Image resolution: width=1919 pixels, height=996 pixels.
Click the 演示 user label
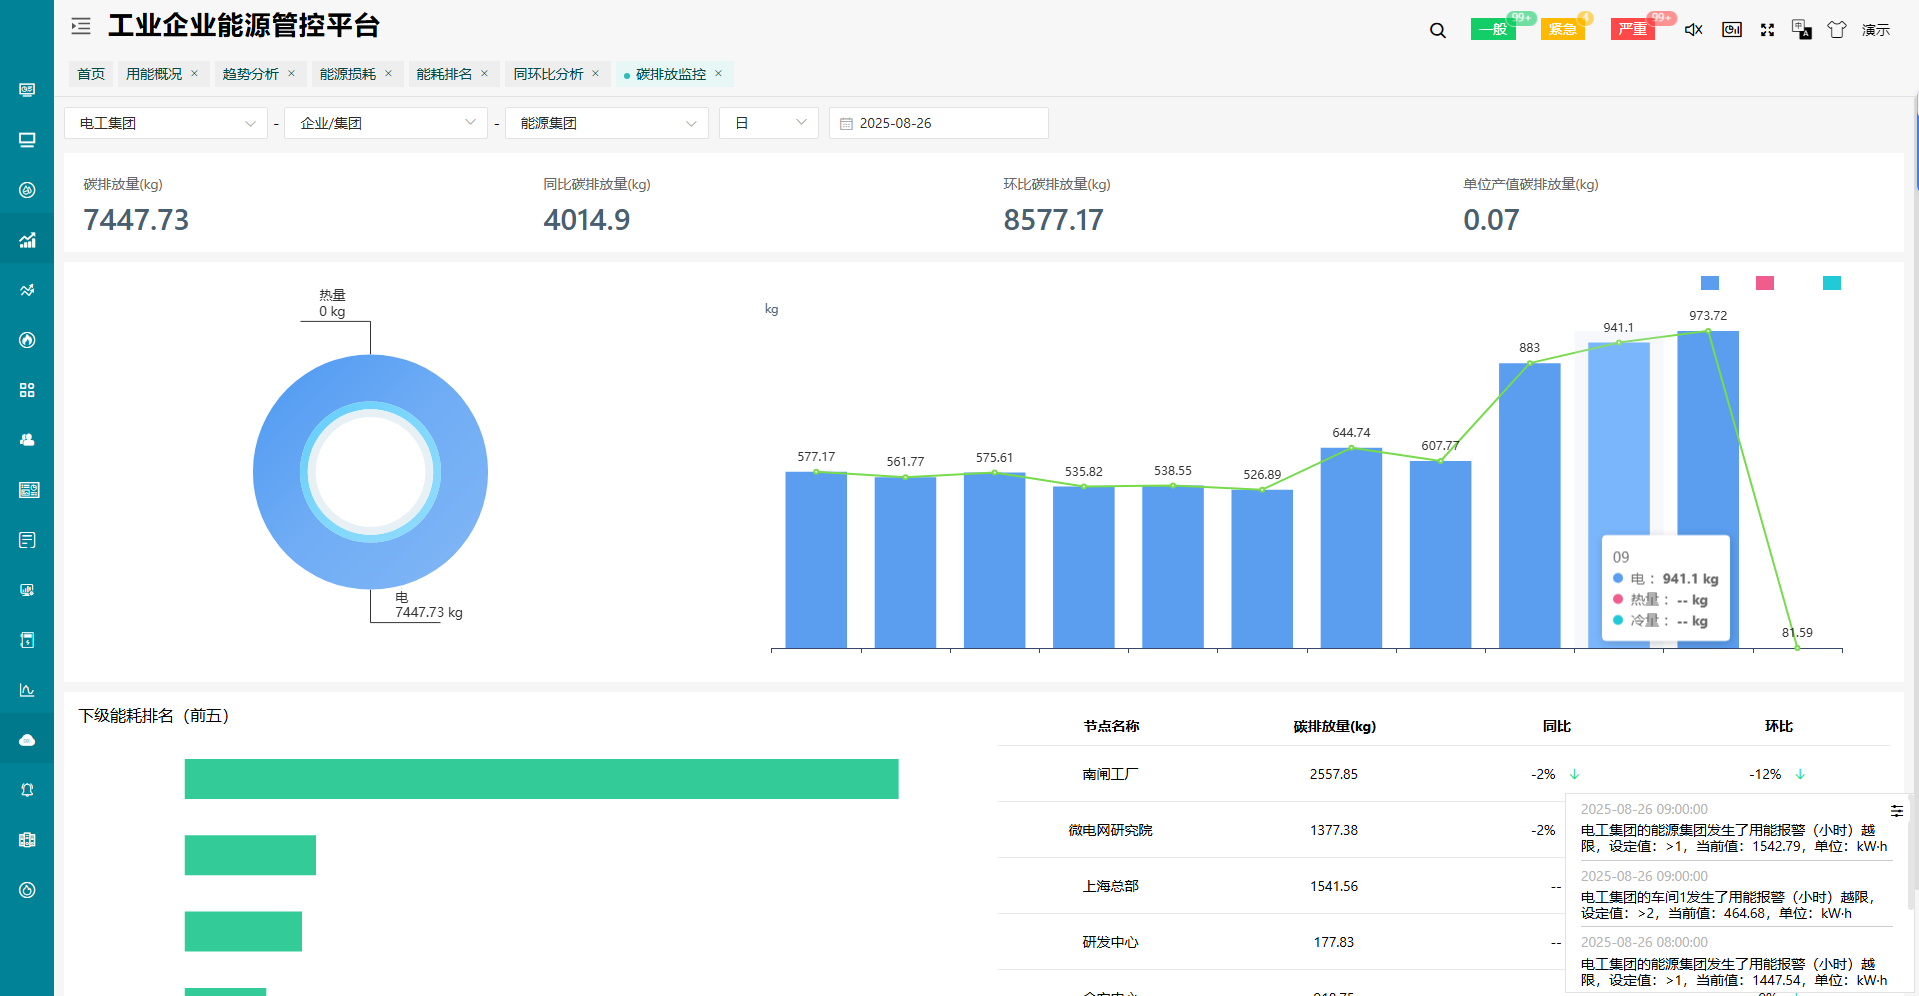pyautogui.click(x=1876, y=30)
